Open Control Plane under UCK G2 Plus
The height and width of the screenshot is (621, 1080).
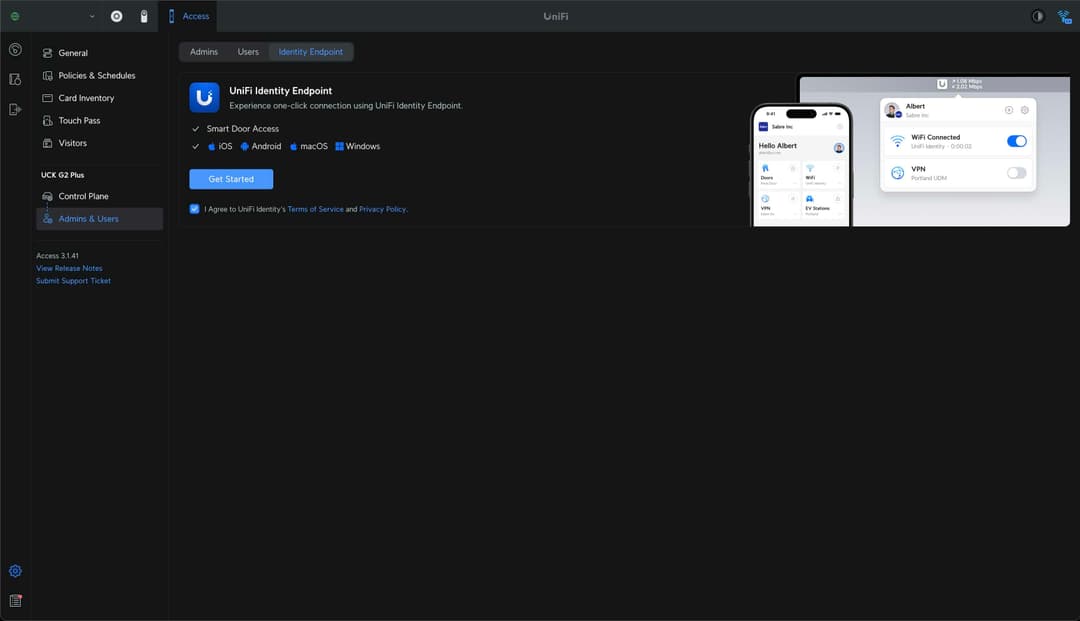pyautogui.click(x=99, y=196)
